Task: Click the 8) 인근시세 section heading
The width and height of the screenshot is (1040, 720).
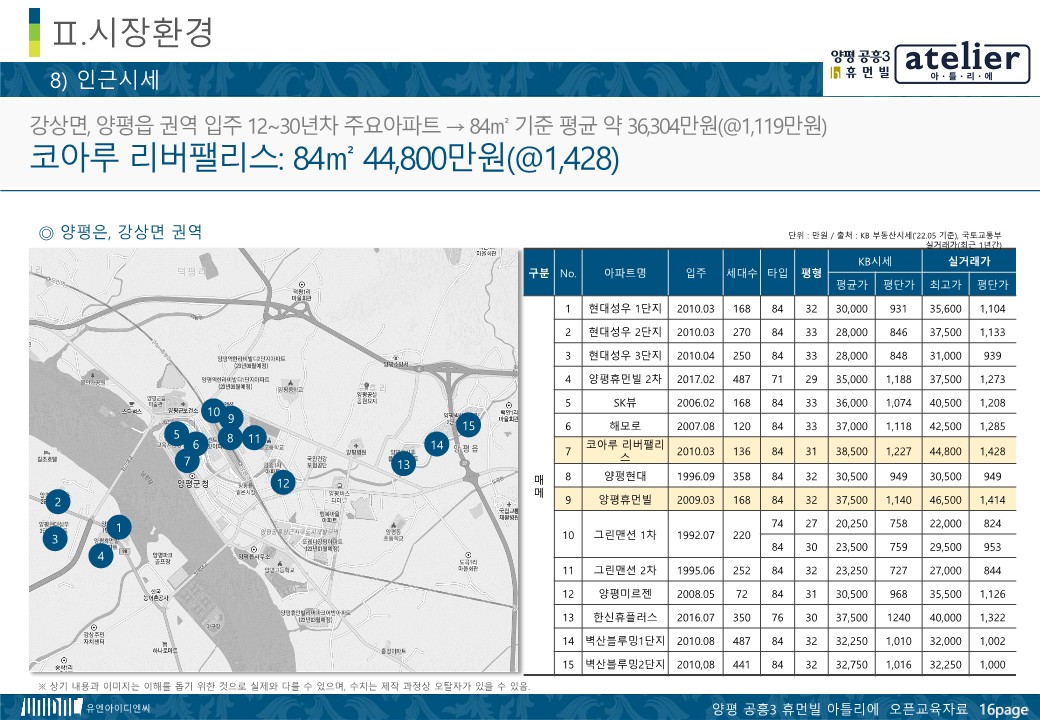Action: (x=105, y=80)
